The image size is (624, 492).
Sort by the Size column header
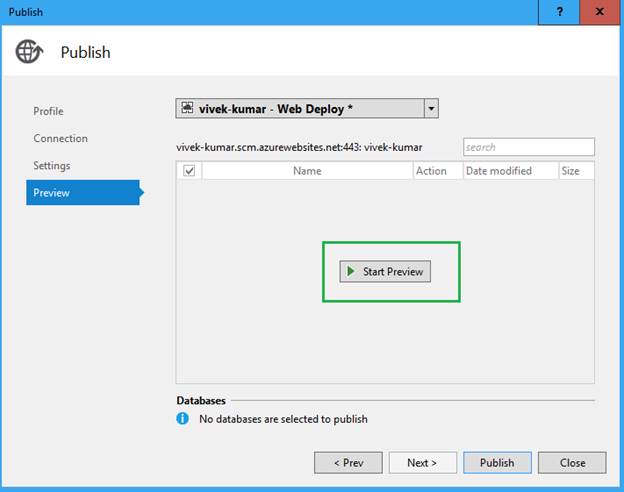[576, 171]
